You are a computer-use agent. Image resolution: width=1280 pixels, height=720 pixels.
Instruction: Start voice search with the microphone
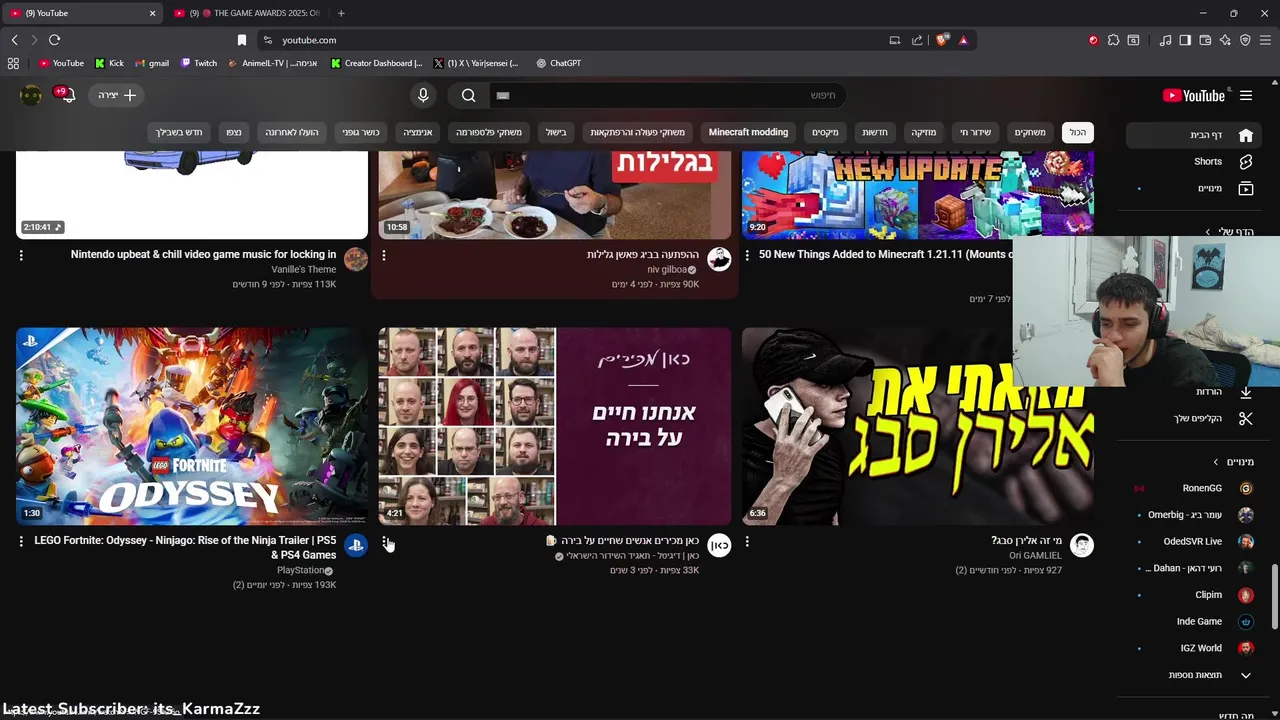pyautogui.click(x=423, y=95)
